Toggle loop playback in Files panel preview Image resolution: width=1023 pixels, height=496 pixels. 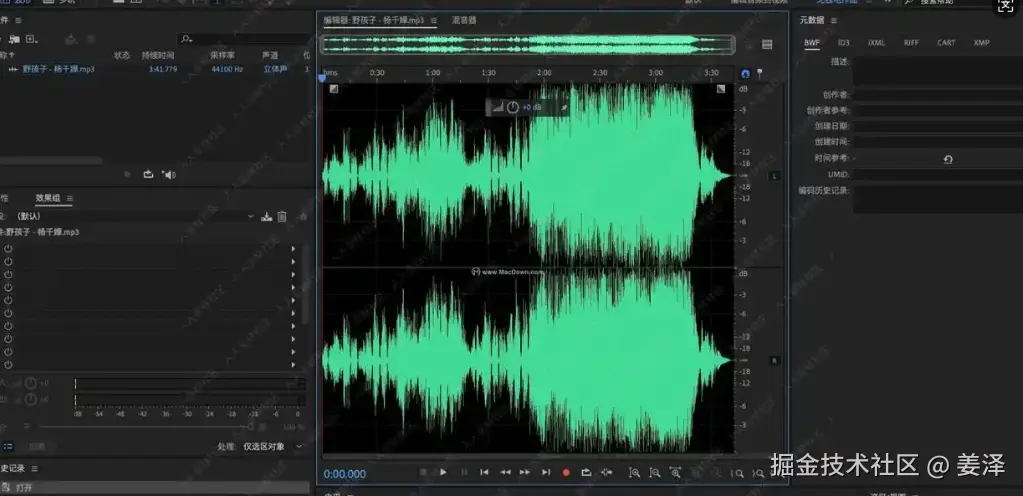pos(148,174)
